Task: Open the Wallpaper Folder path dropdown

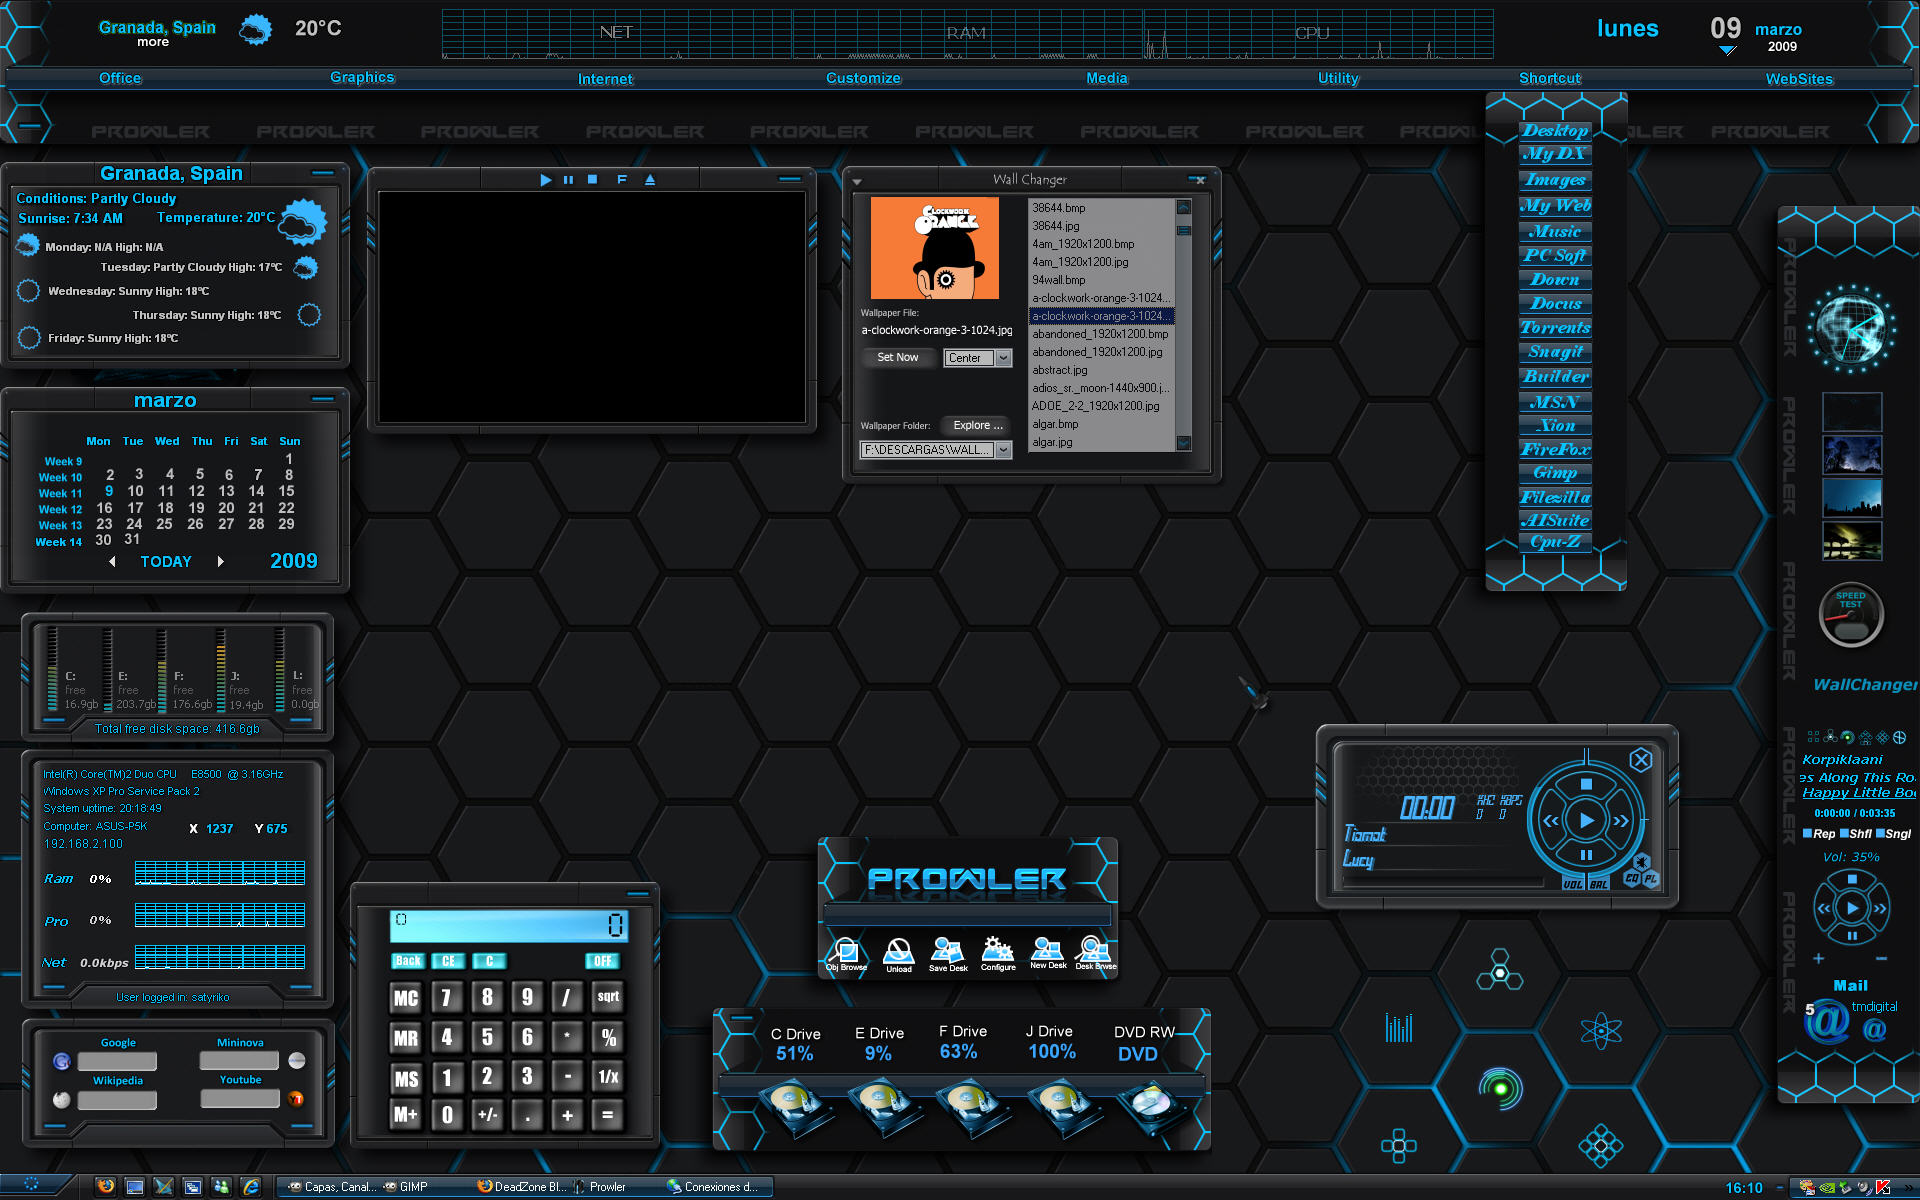Action: [1004, 451]
